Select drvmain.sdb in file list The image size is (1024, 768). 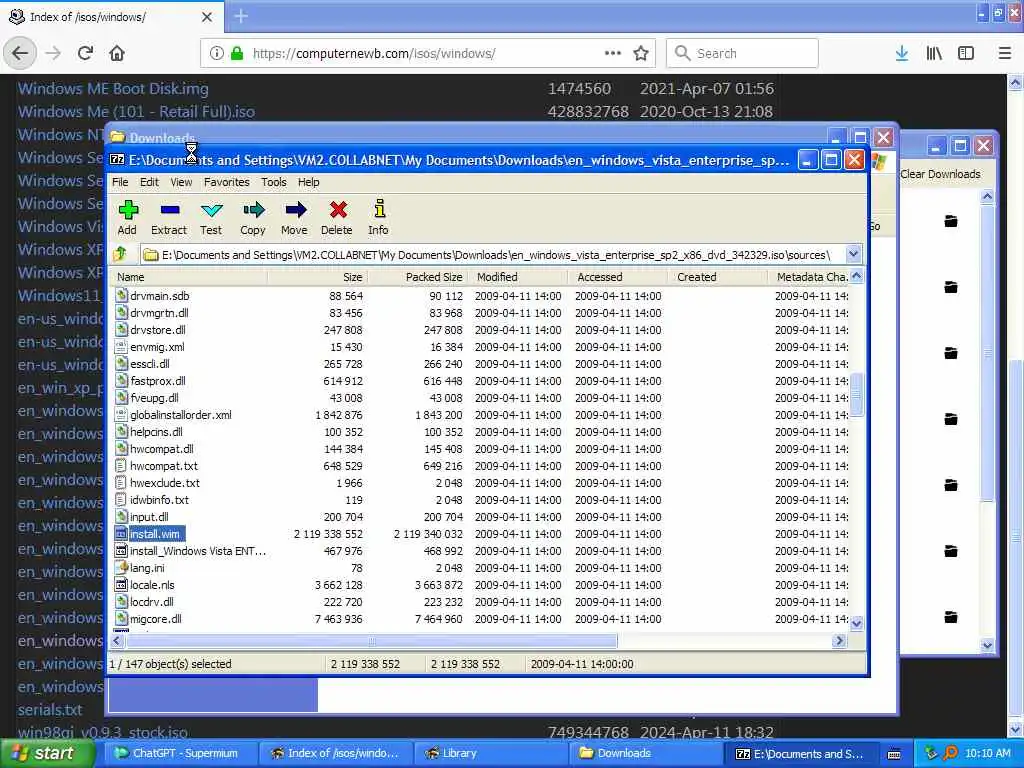159,296
